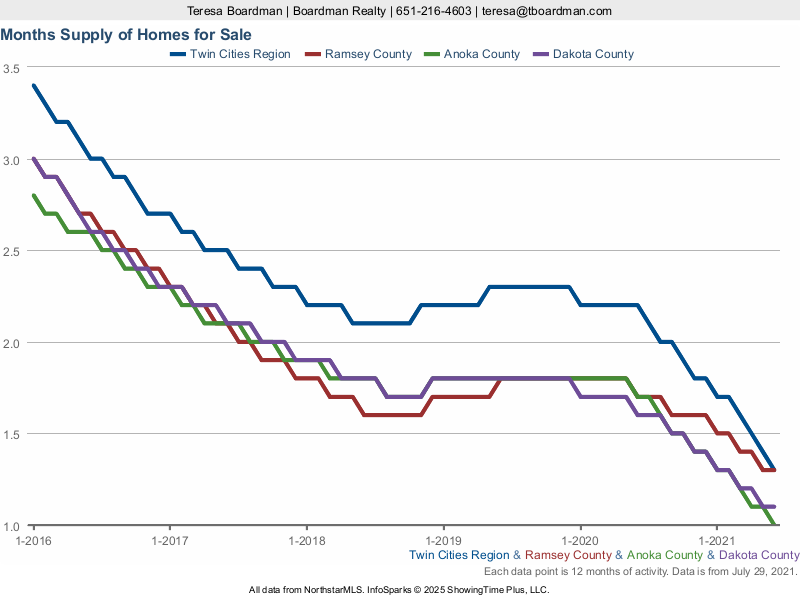Screen dimensions: 800x600
Task: Click Anoka County in the bottom-right caption
Action: [665, 555]
